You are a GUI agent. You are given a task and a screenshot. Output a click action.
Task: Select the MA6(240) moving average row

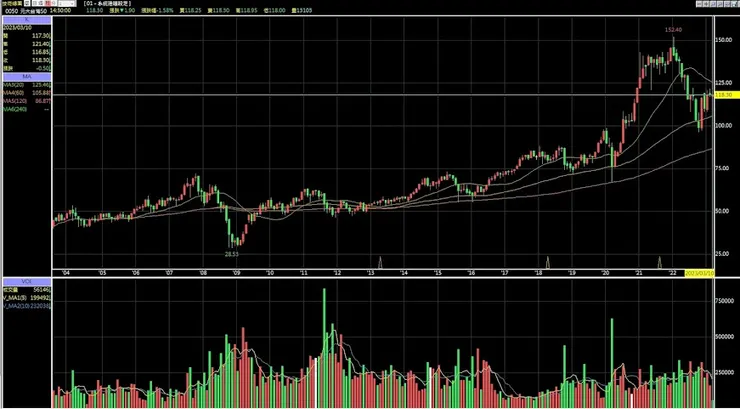(x=27, y=109)
